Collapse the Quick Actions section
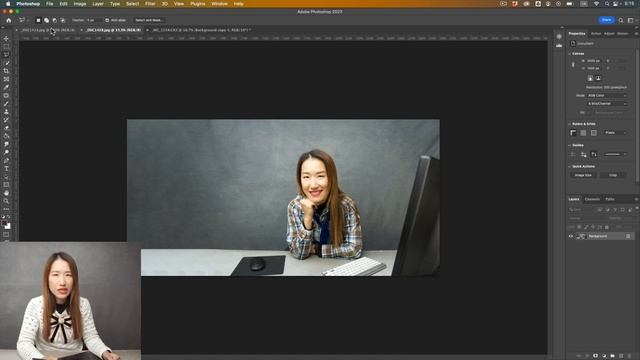 pos(570,166)
